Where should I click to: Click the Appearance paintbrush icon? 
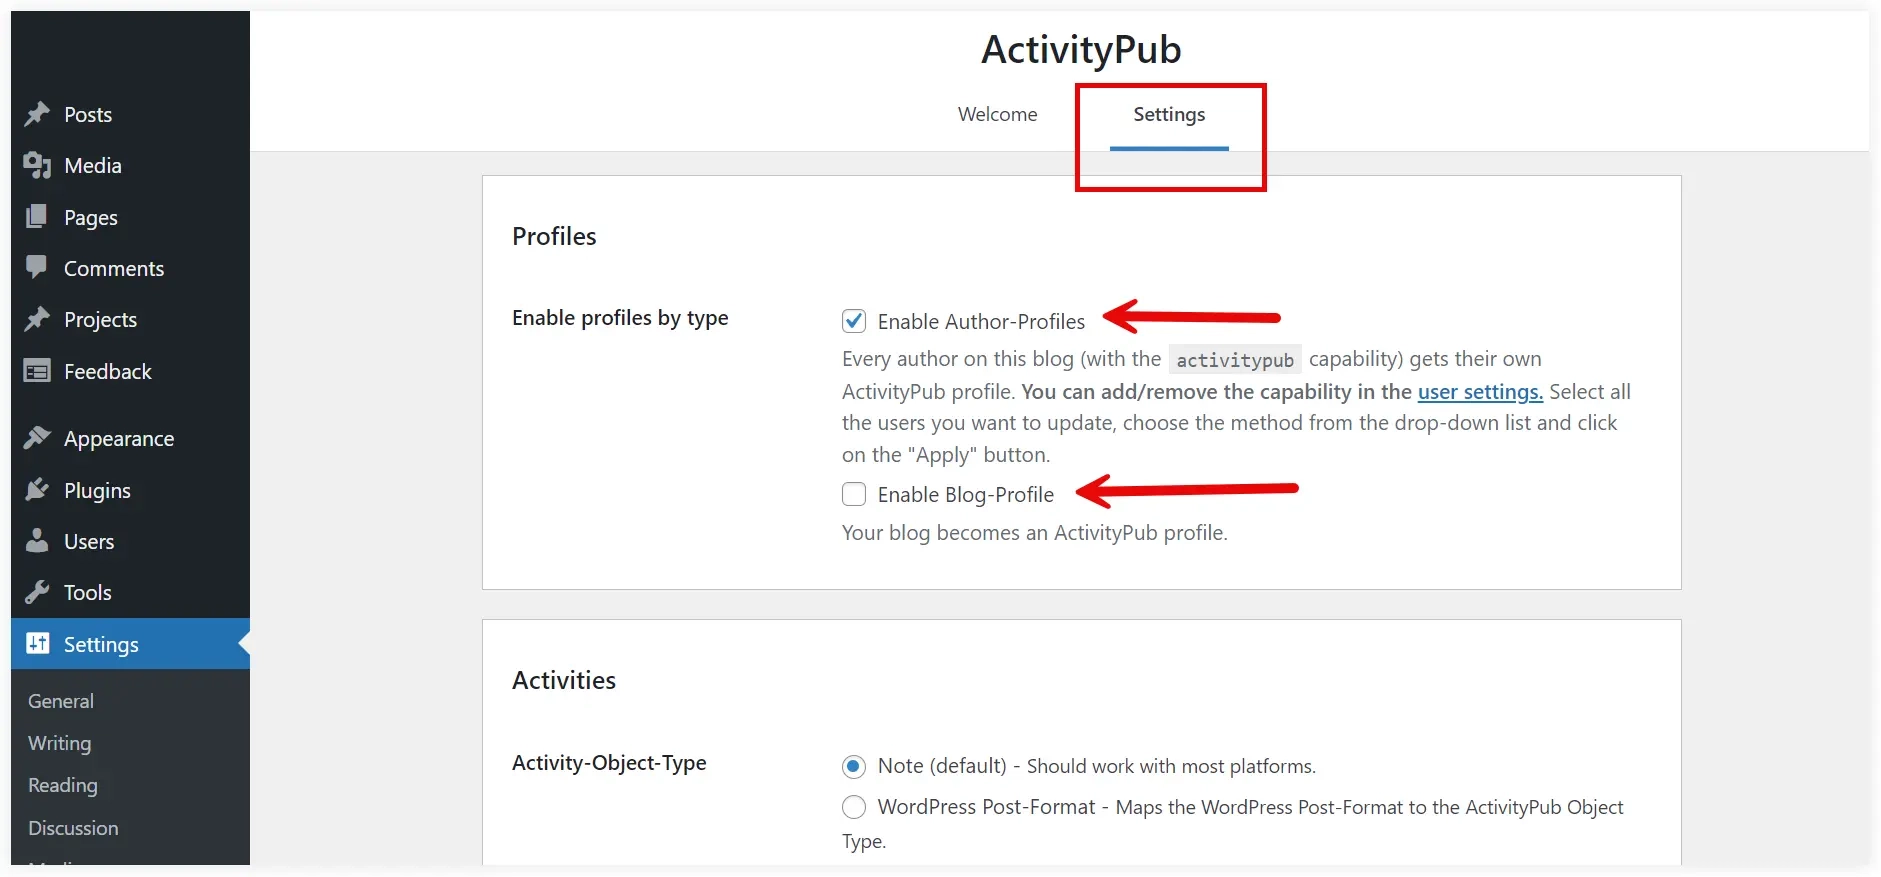[x=37, y=438]
